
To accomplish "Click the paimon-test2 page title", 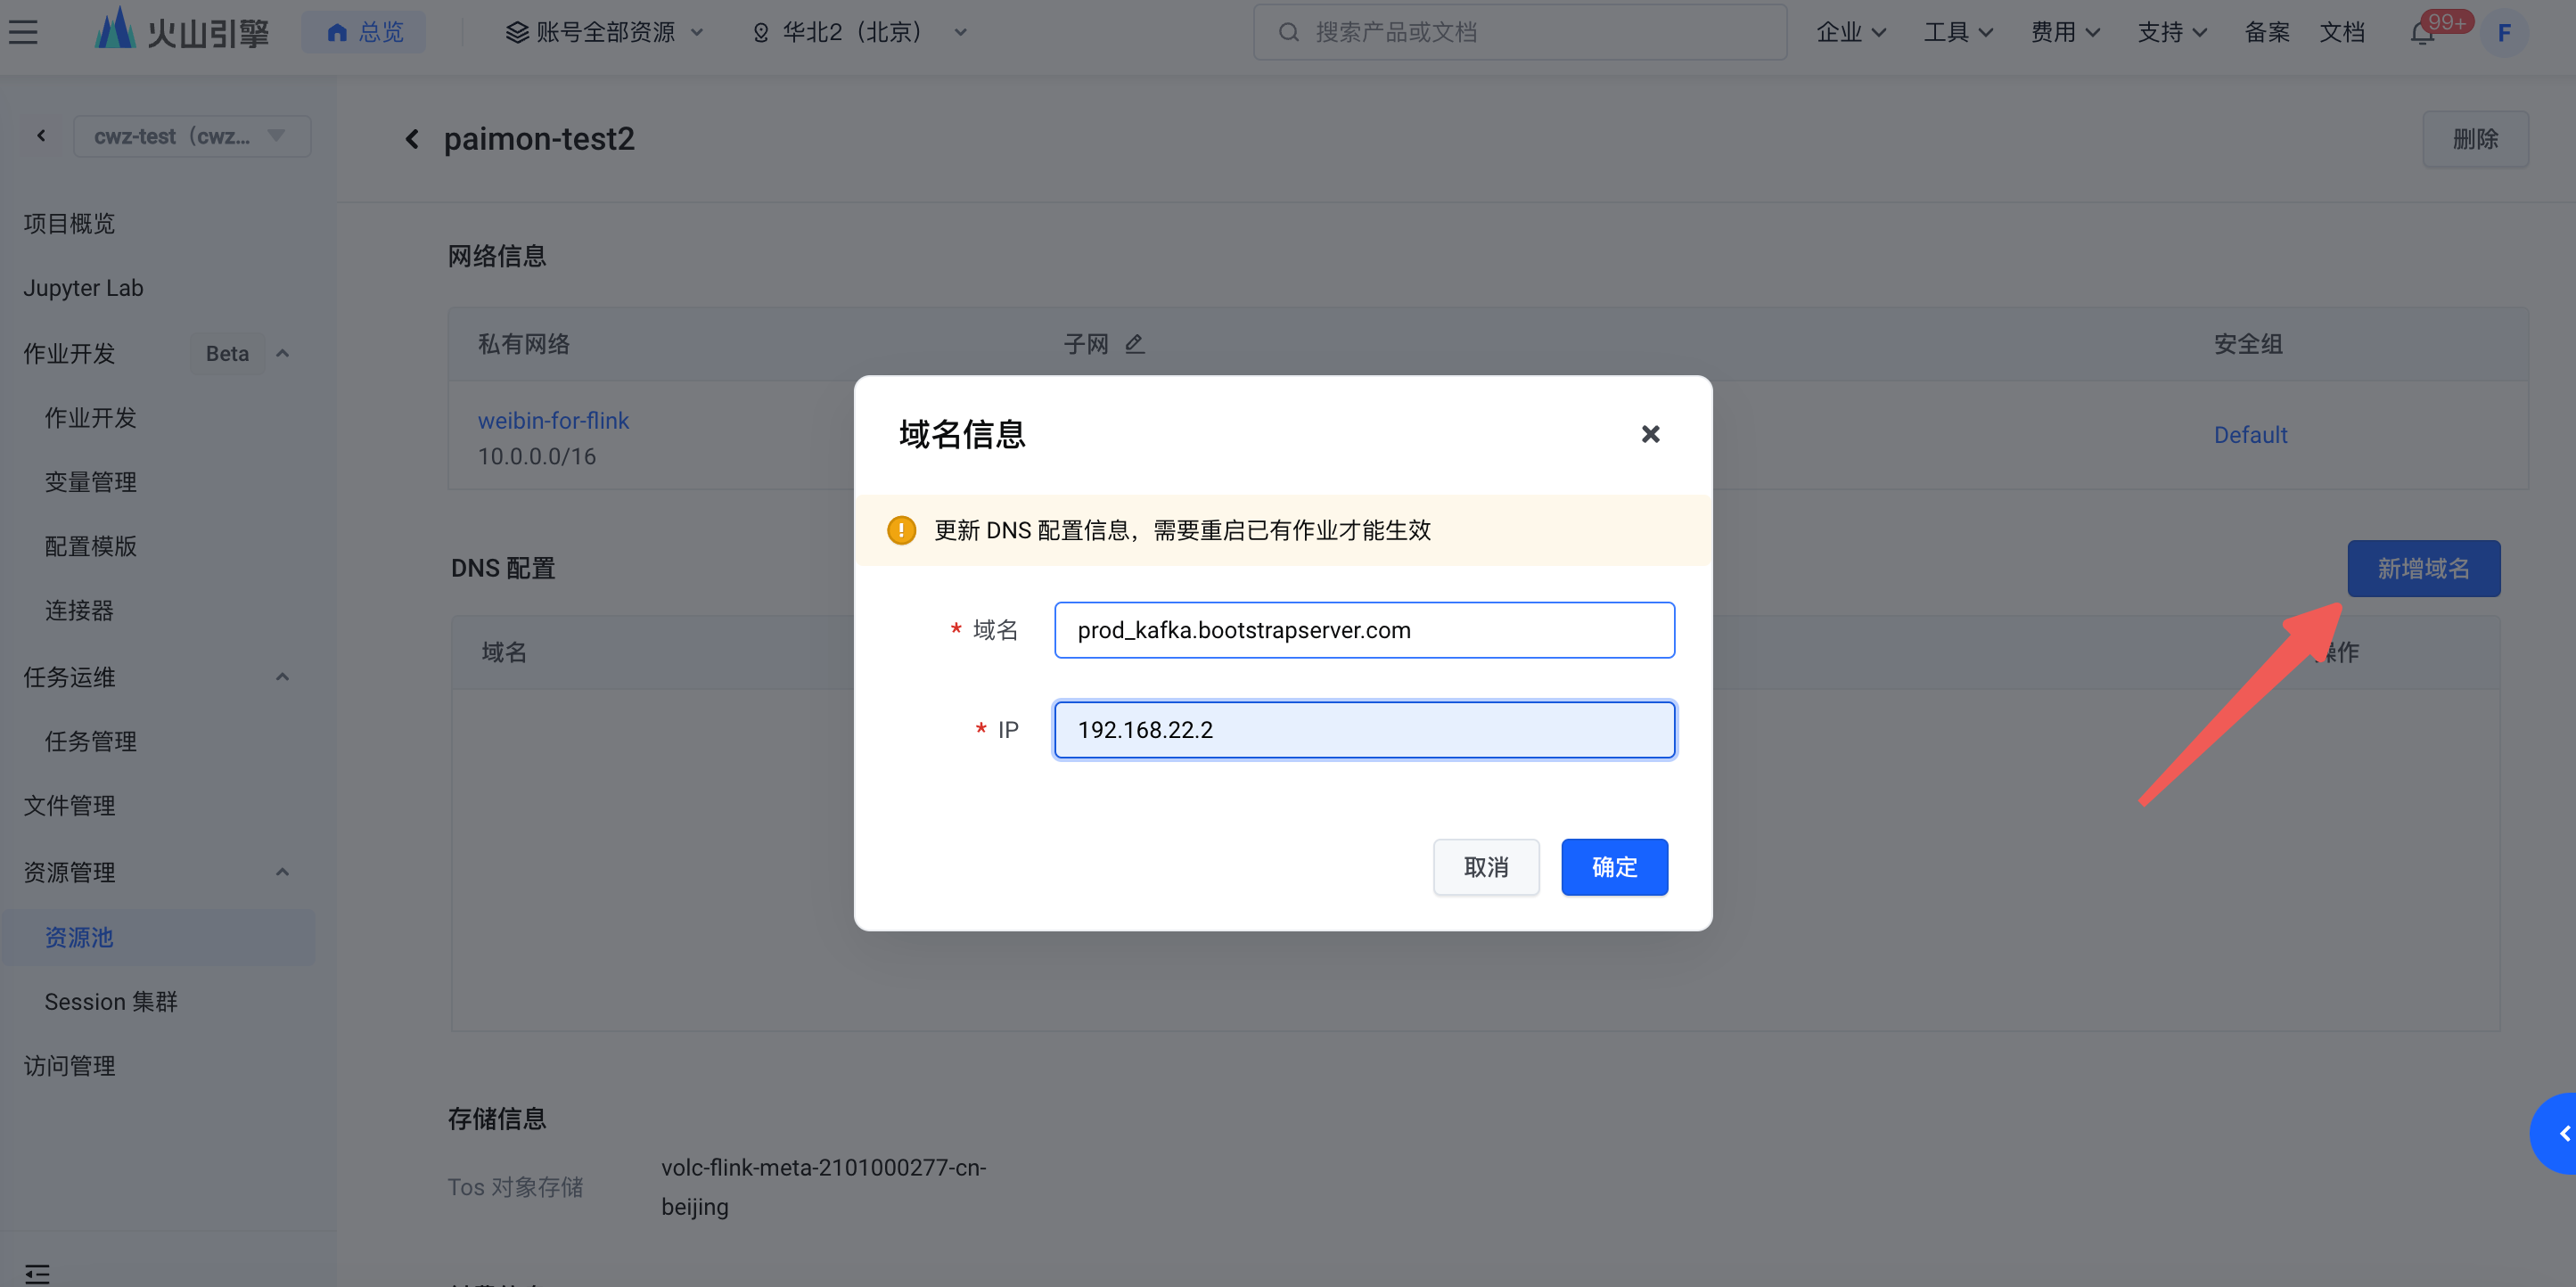I will [x=539, y=139].
